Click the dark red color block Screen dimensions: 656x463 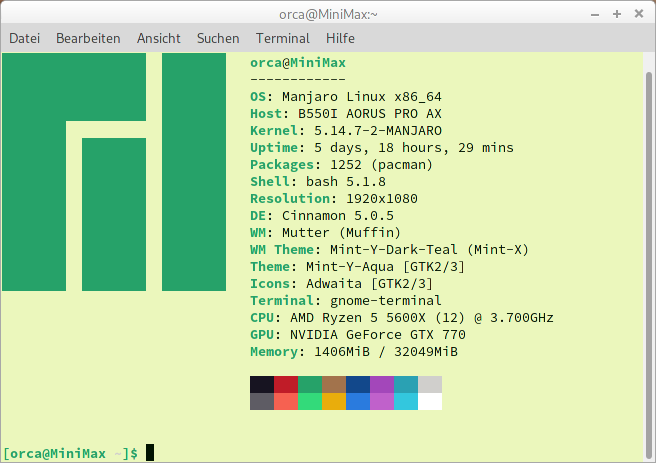click(x=286, y=384)
